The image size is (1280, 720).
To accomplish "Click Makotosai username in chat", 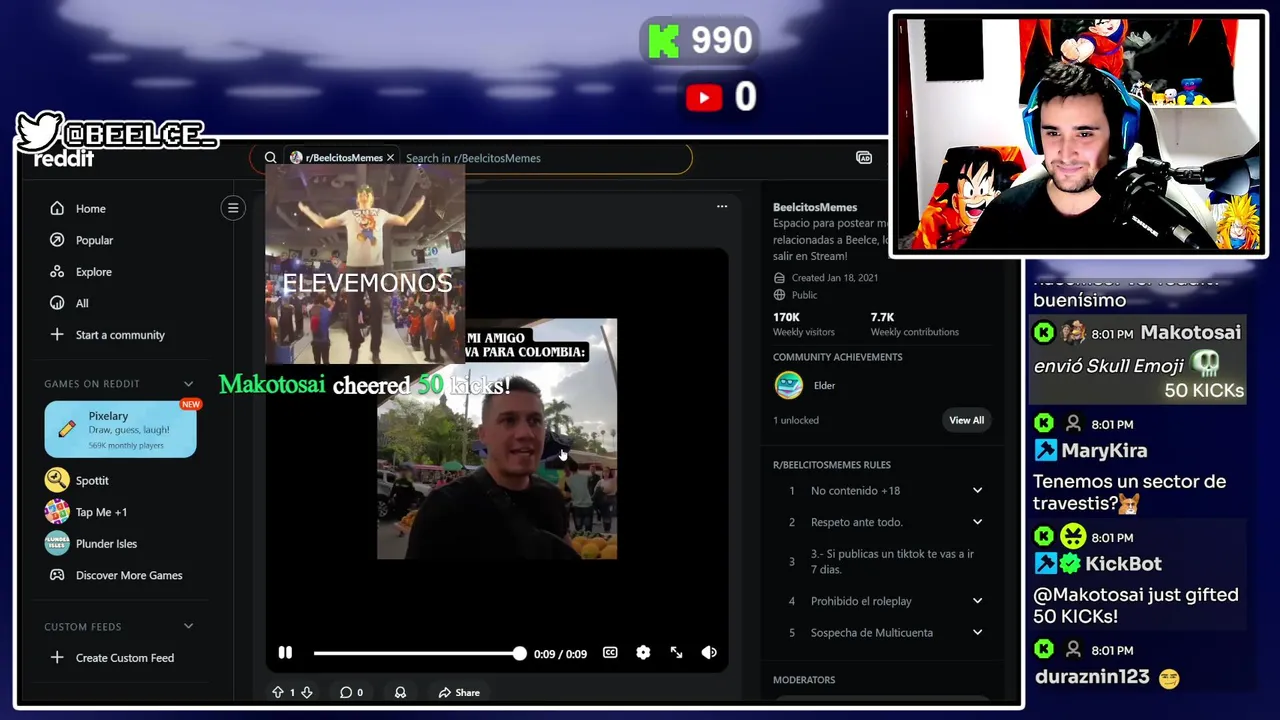I will pyautogui.click(x=1190, y=333).
